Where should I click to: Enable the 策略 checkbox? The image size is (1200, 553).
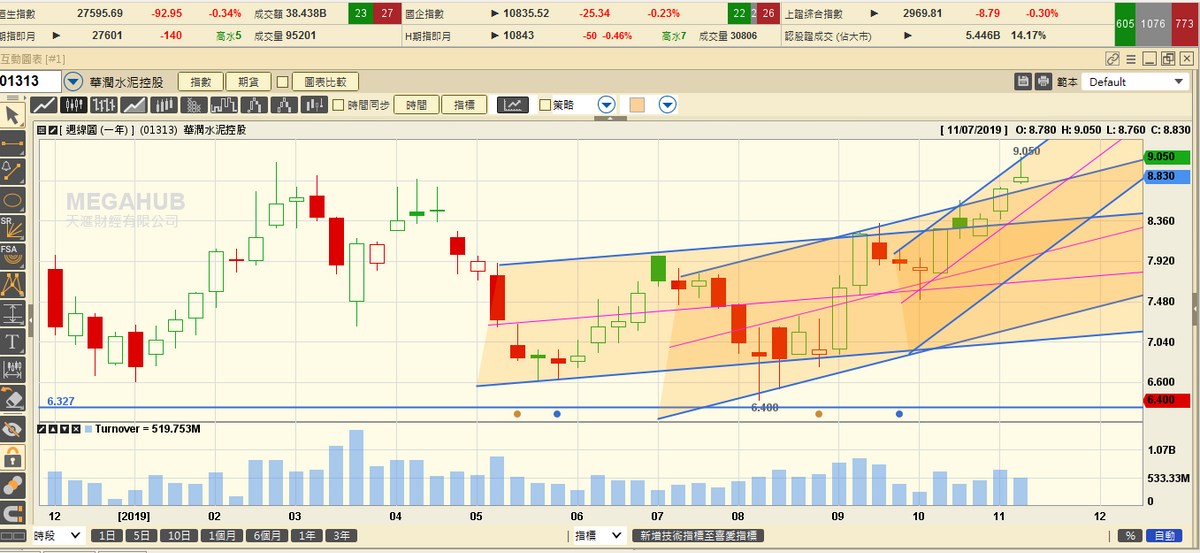coord(545,104)
